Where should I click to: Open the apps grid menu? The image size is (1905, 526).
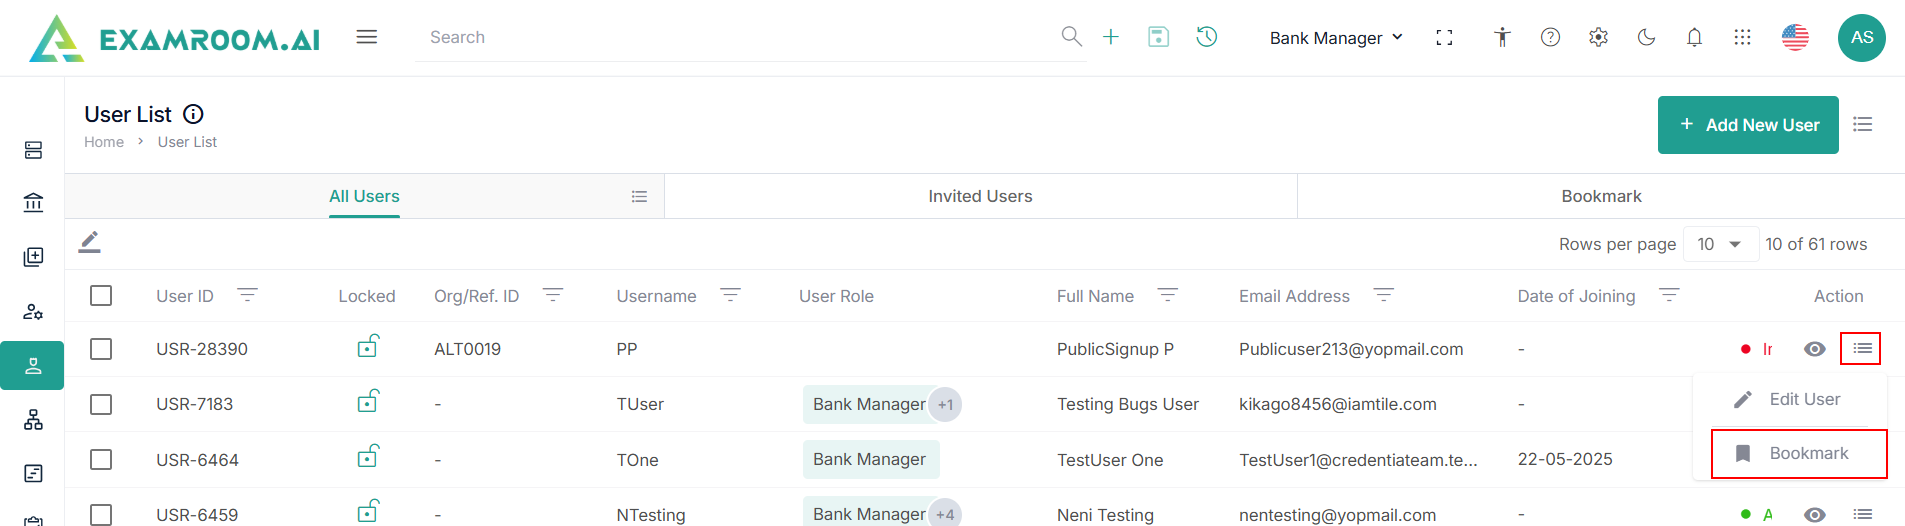click(1742, 37)
